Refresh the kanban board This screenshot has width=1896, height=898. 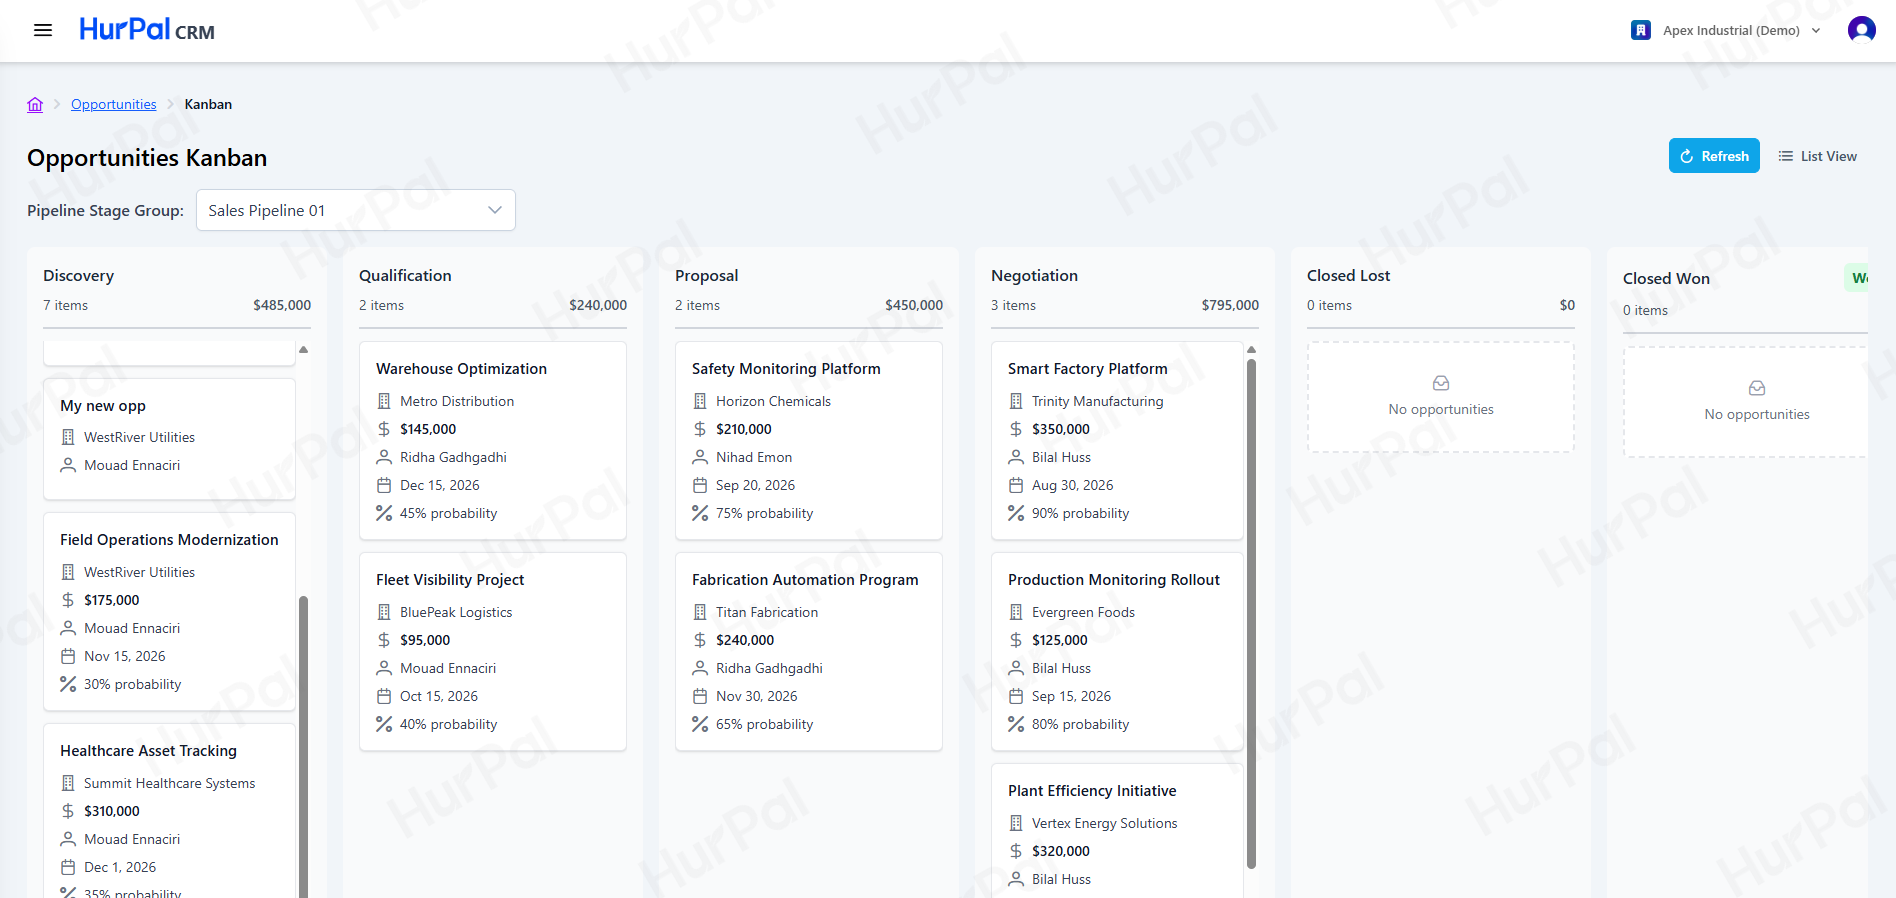point(1714,156)
